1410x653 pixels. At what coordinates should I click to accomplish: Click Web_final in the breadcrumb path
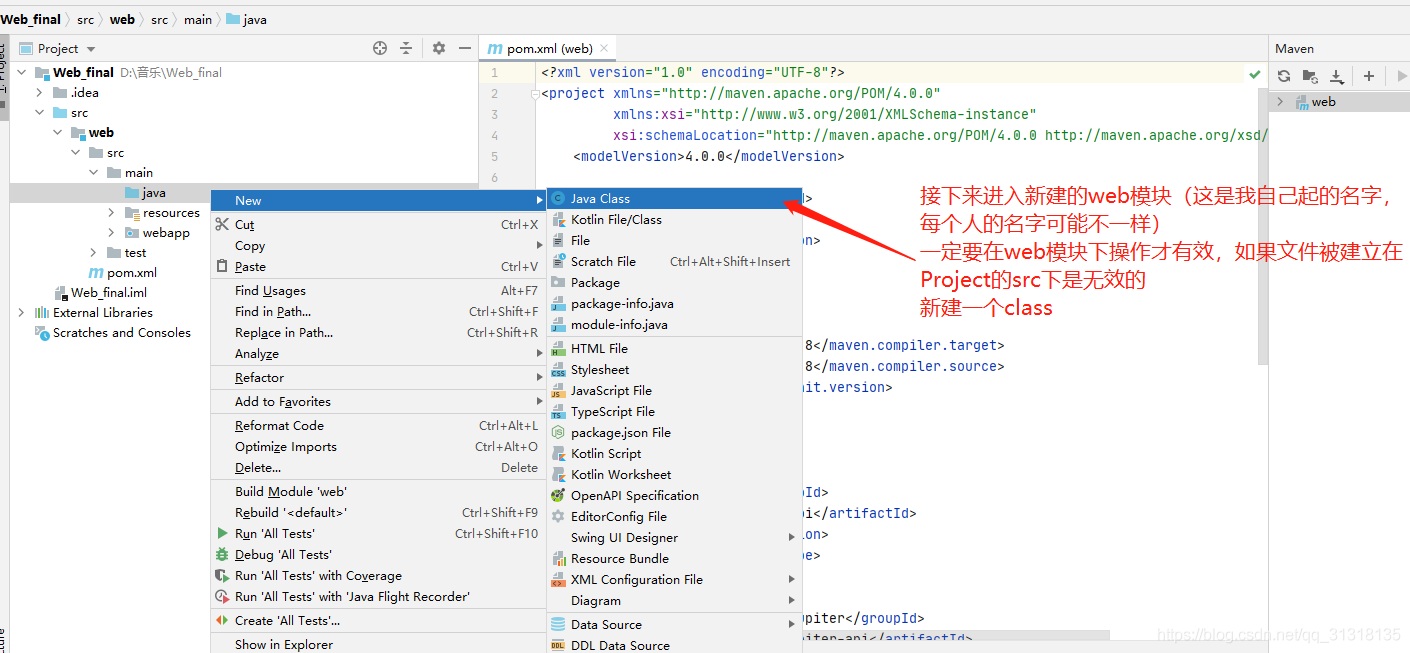pyautogui.click(x=31, y=19)
